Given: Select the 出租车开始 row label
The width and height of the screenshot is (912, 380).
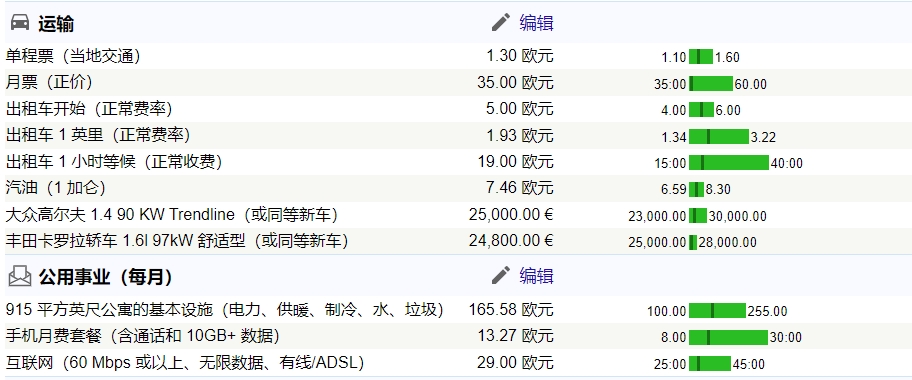Looking at the screenshot, I should click(89, 109).
